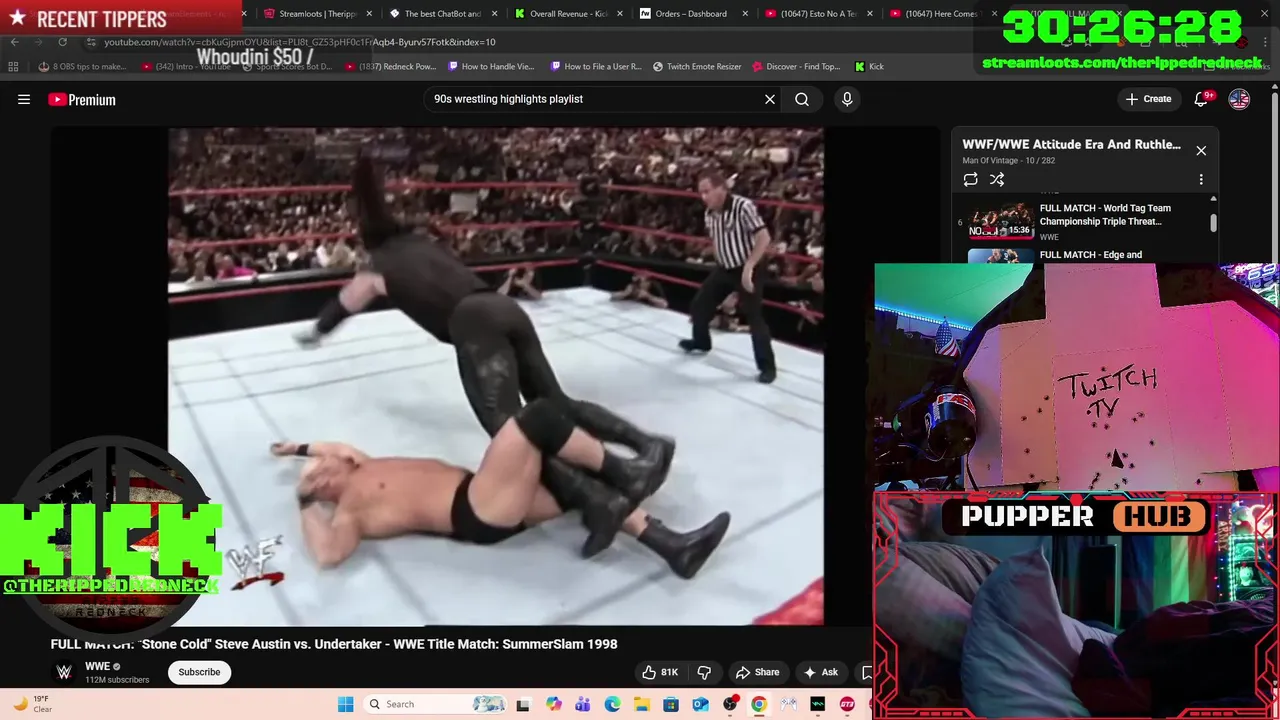
Task: Start voice search with microphone icon
Action: click(x=847, y=99)
